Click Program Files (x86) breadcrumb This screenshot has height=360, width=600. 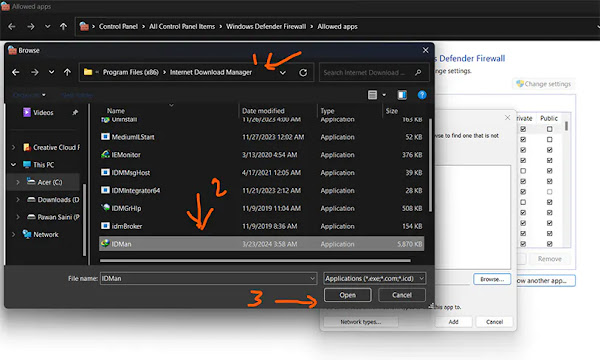pyautogui.click(x=130, y=72)
